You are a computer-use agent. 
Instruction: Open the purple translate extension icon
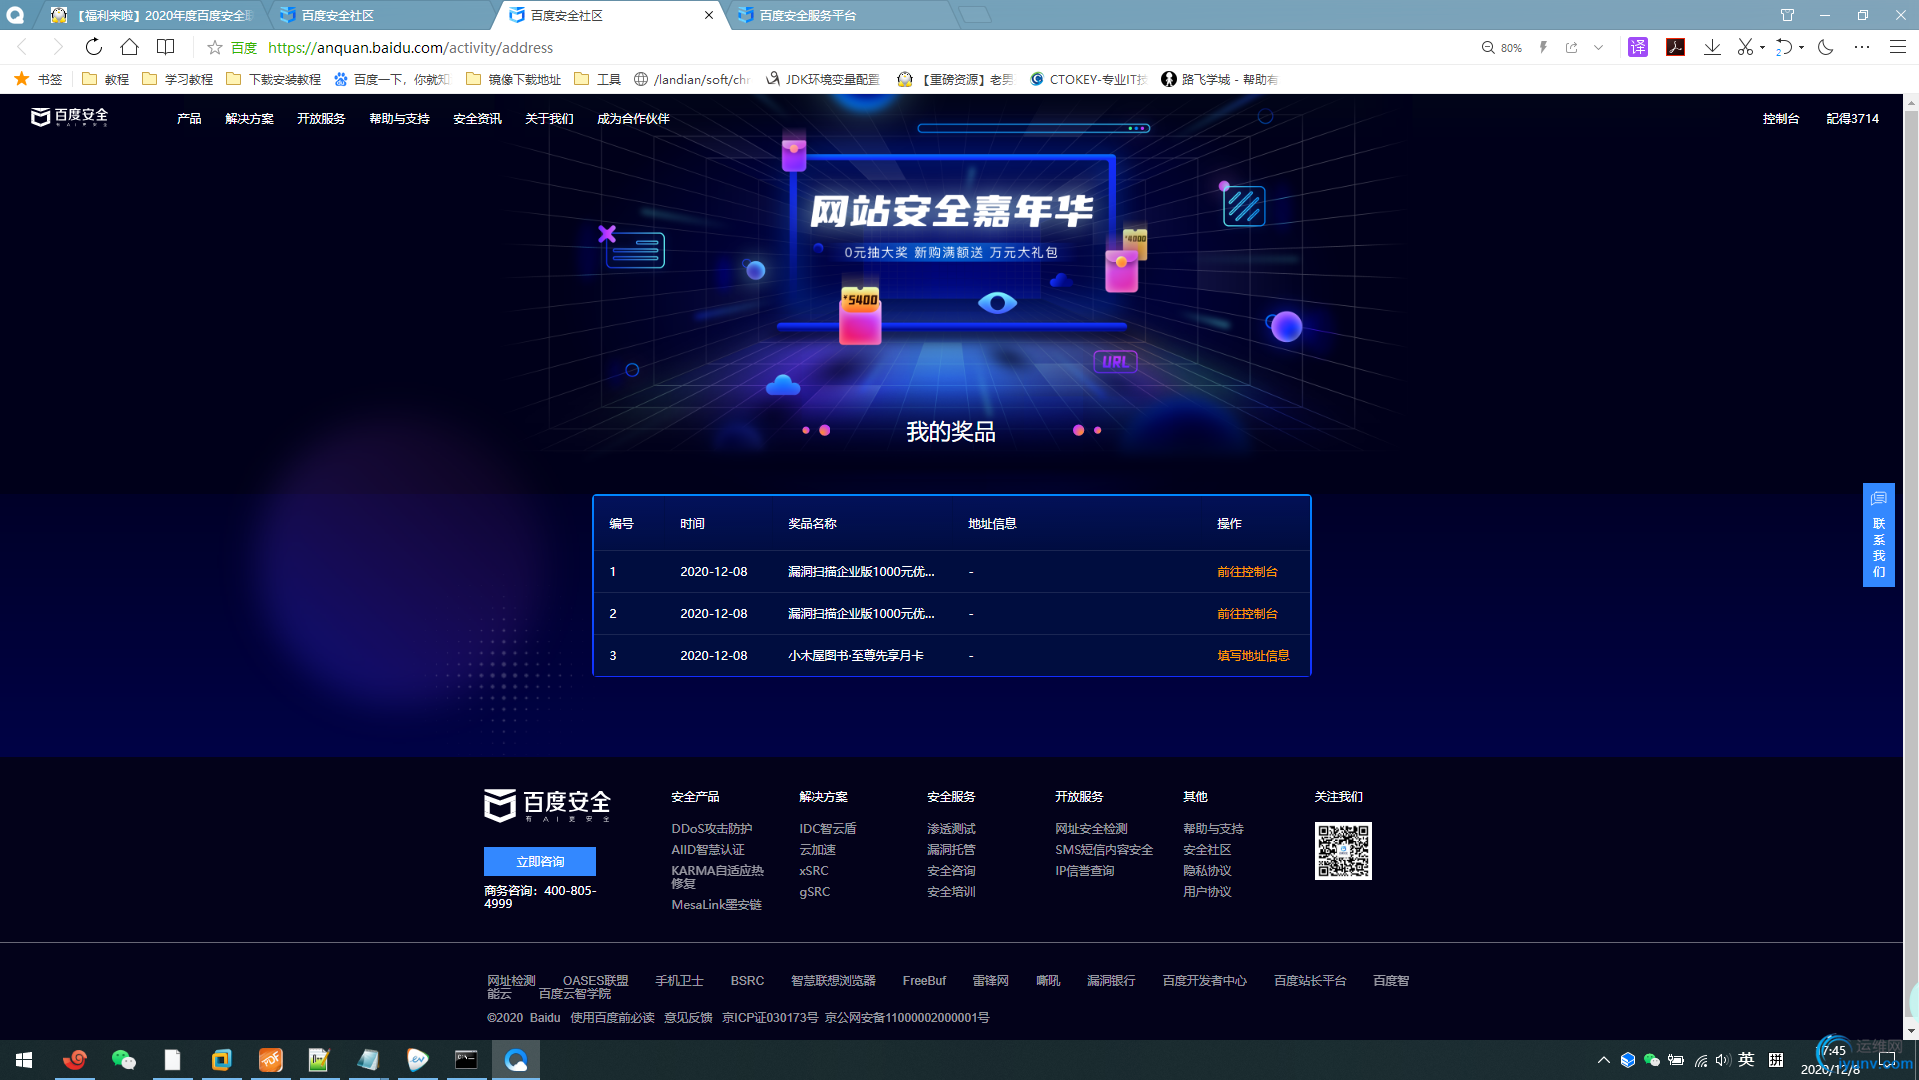point(1638,47)
